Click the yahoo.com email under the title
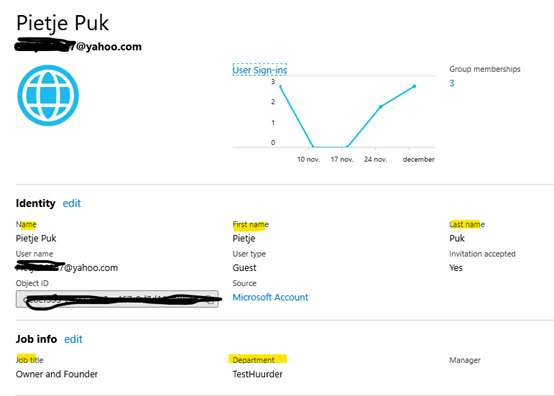 78,47
